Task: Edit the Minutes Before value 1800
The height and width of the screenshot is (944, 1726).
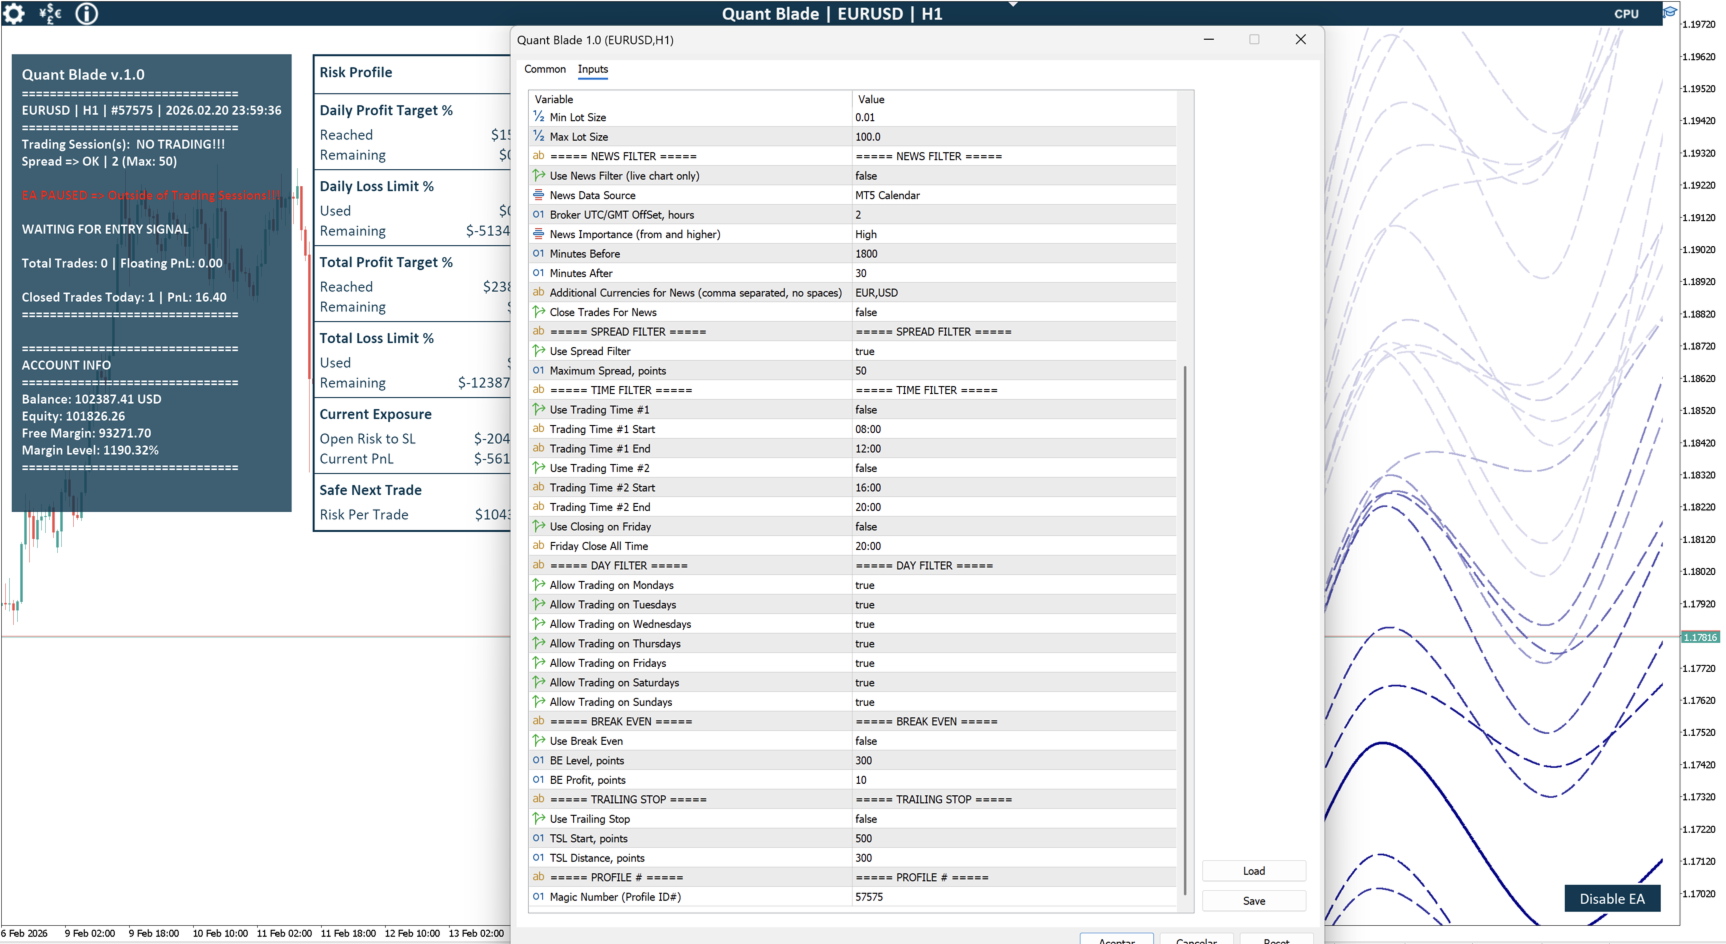Action: pos(1014,254)
